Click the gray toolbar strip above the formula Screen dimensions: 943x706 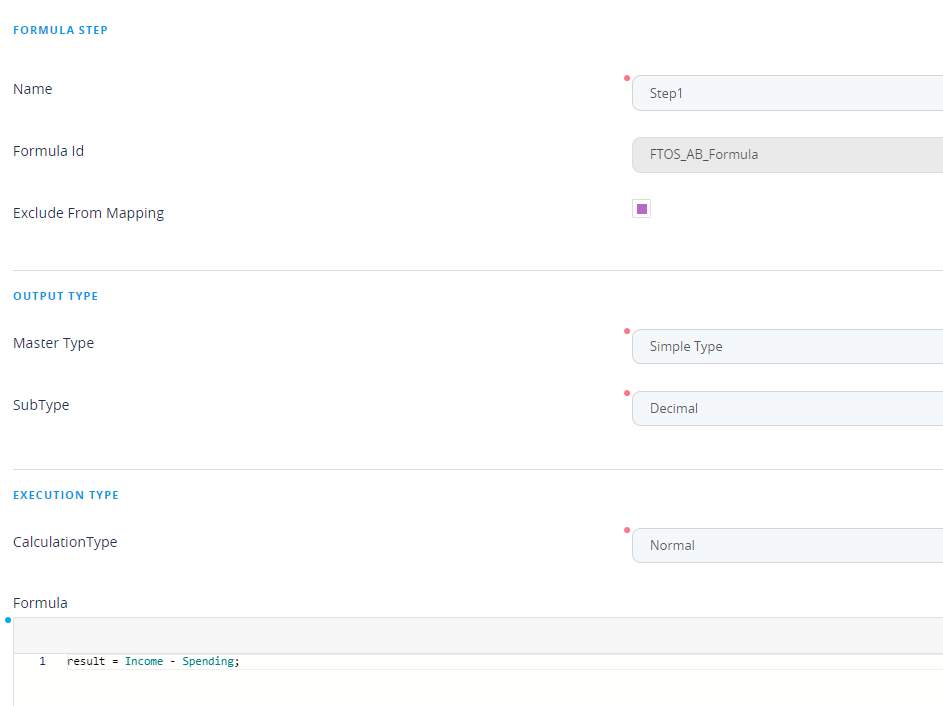[x=478, y=635]
